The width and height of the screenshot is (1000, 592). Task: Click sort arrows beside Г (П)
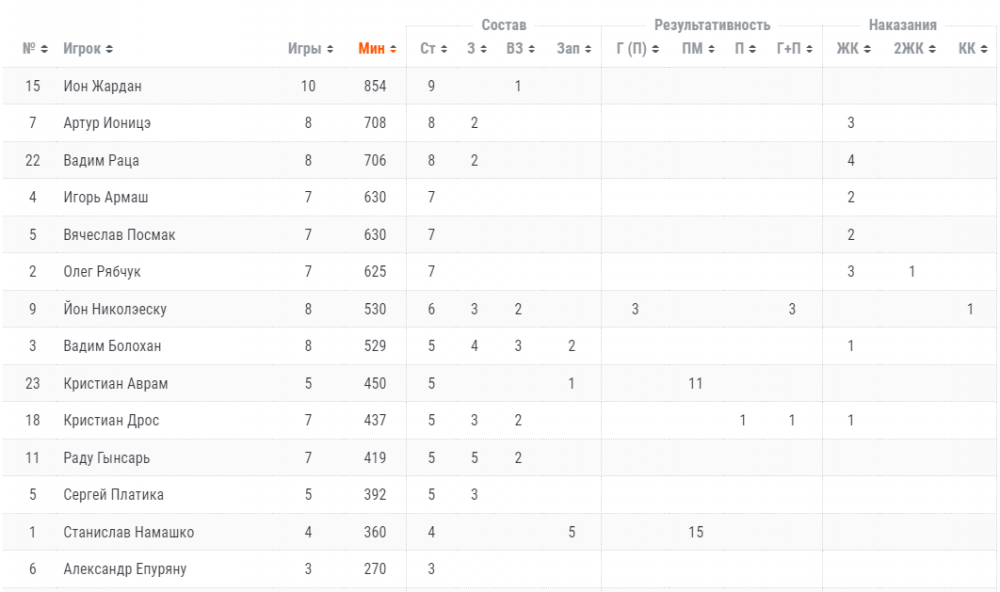[655, 49]
